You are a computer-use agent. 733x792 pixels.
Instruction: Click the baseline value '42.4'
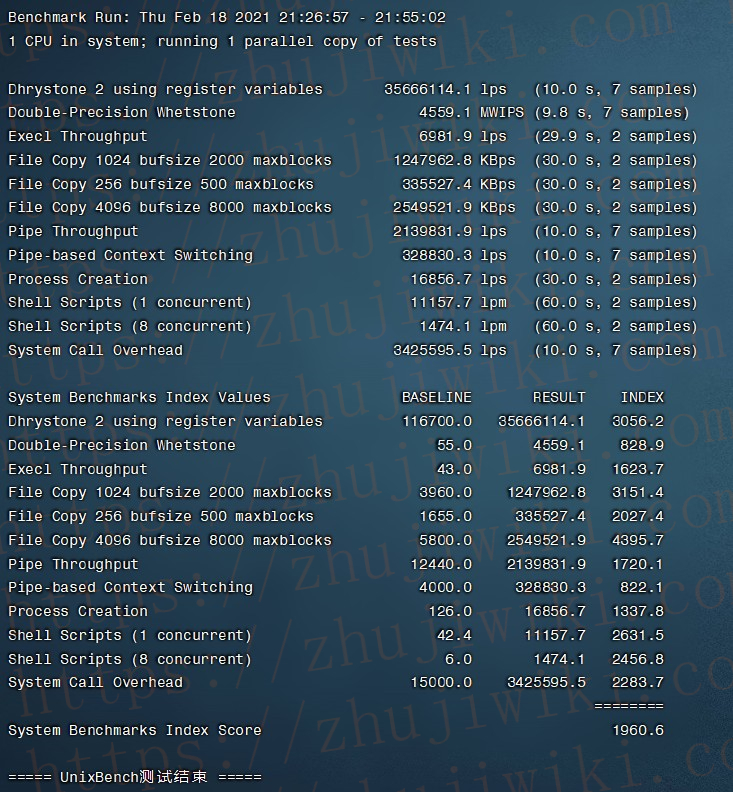tap(454, 634)
